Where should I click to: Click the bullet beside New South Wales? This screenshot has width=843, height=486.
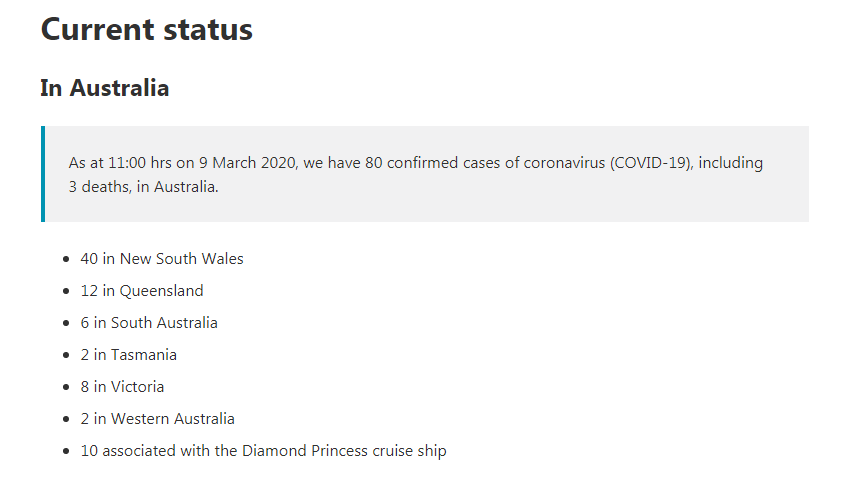tap(66, 259)
